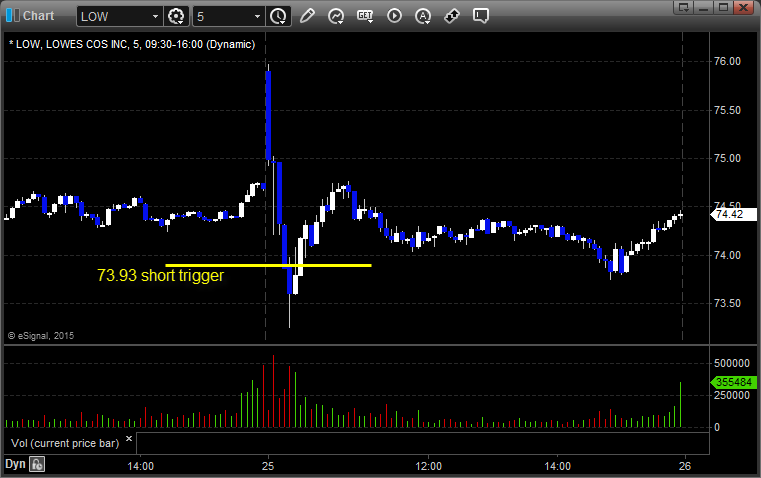The height and width of the screenshot is (478, 761).
Task: Click the 14:00 label before the 25 date
Action: point(140,466)
